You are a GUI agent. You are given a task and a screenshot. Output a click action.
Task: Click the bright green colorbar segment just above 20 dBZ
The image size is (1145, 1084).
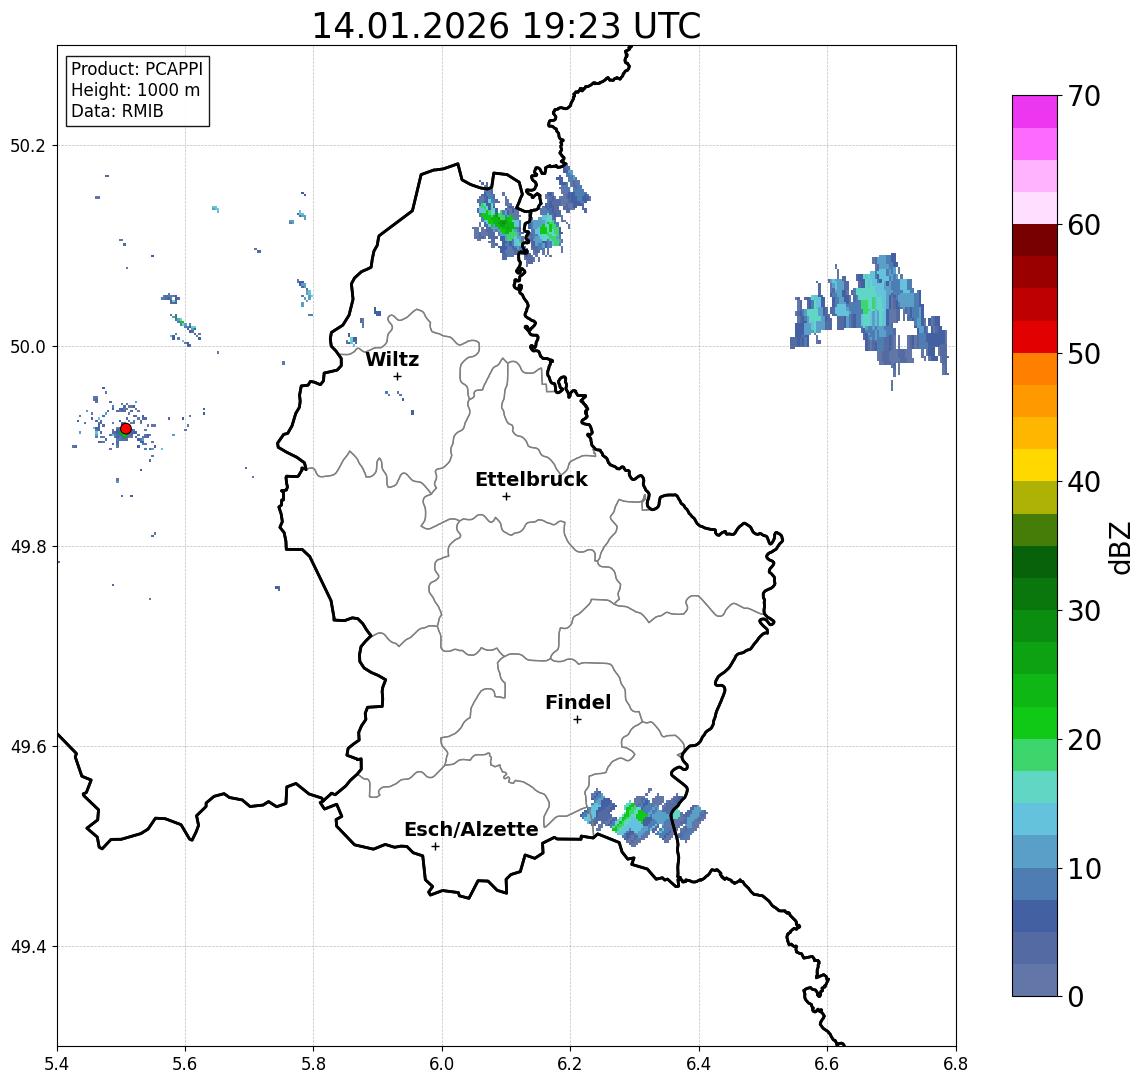[x=1035, y=722]
